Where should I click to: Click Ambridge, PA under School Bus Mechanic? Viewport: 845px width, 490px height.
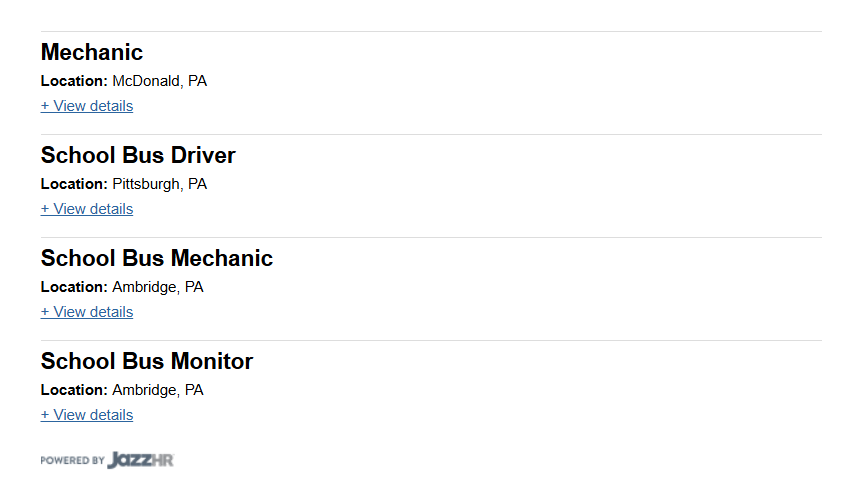tap(158, 287)
